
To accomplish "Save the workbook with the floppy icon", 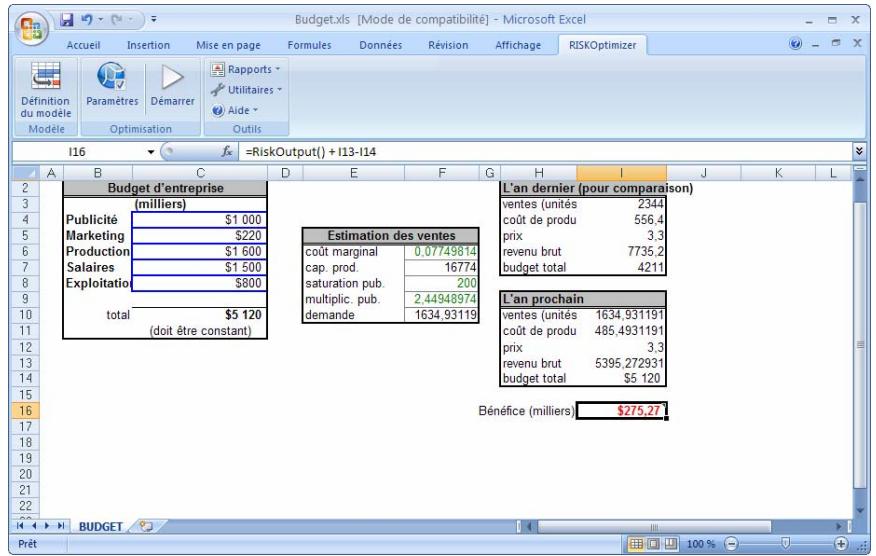I will click(x=67, y=20).
